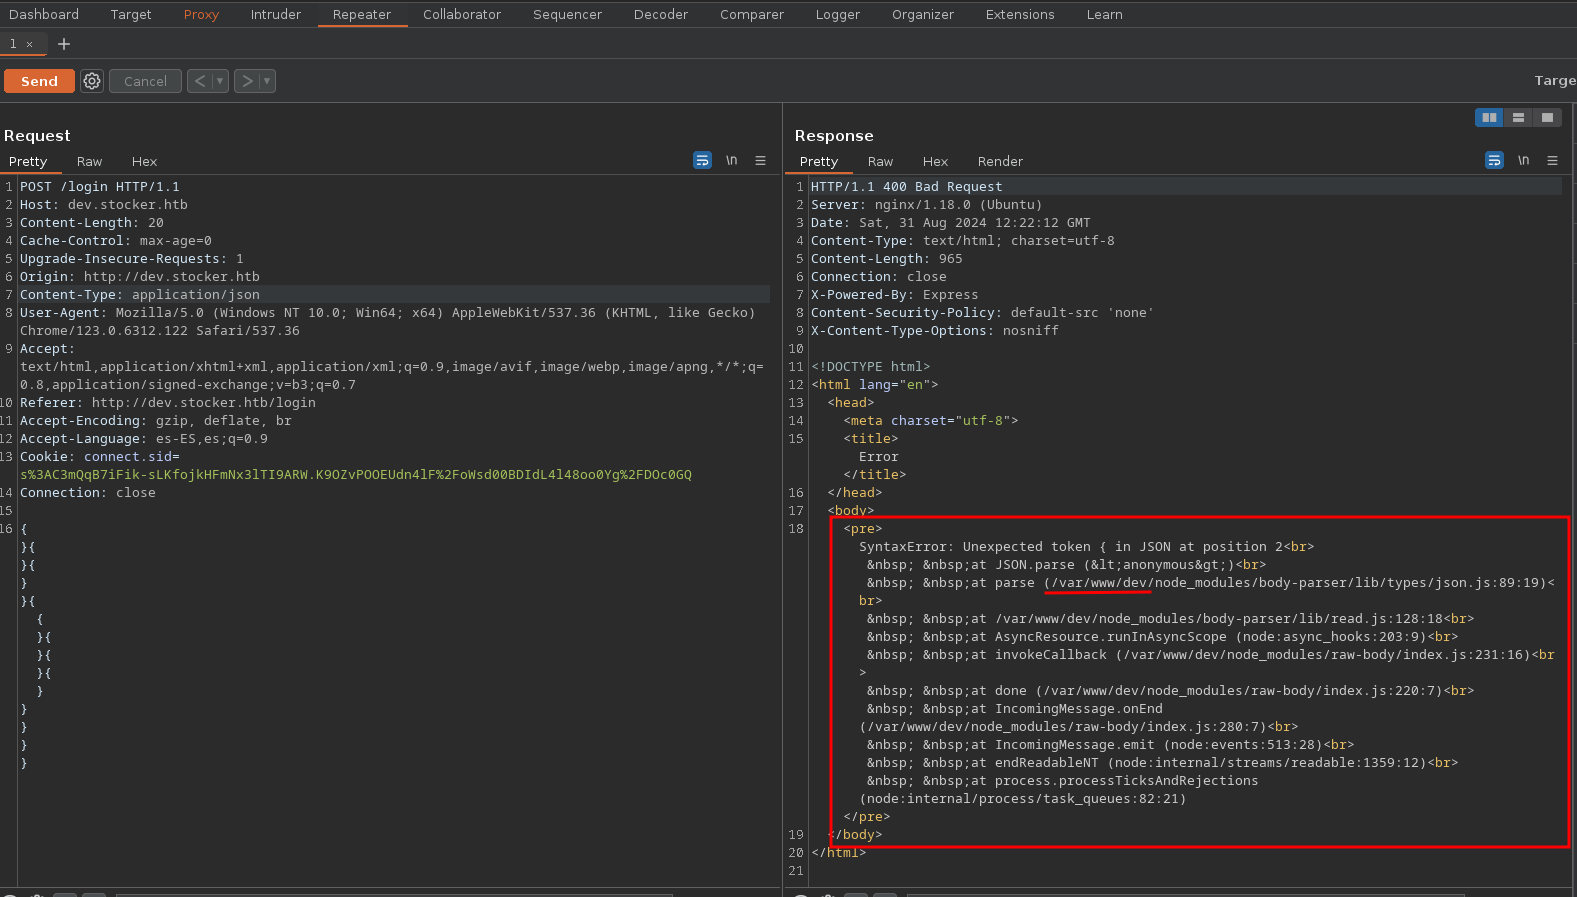Viewport: 1577px width, 897px height.
Task: Open Repeater request settings gear
Action: (92, 81)
